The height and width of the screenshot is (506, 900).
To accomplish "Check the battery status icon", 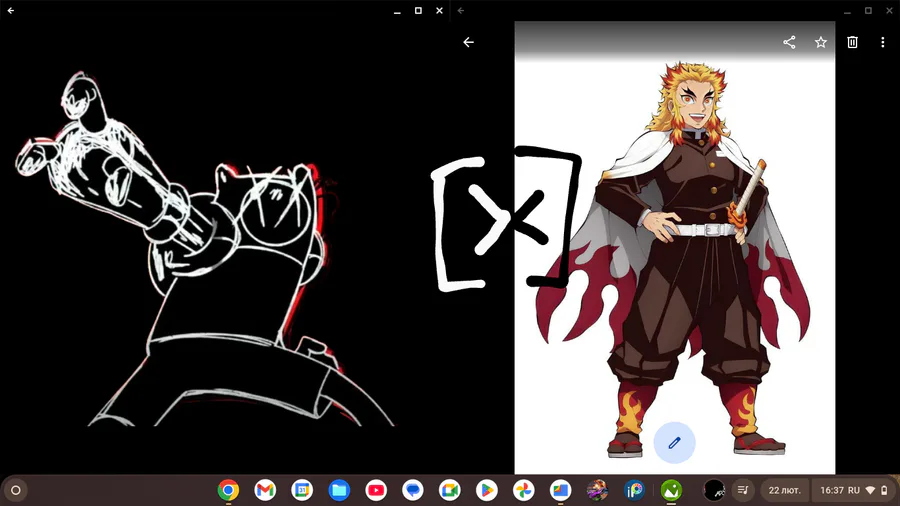I will pyautogui.click(x=884, y=490).
